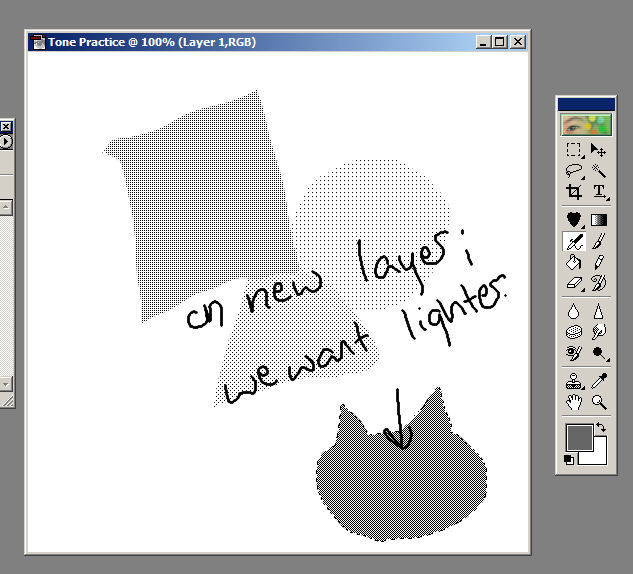This screenshot has width=633, height=574.
Task: Choose the Lasso tool
Action: [574, 170]
